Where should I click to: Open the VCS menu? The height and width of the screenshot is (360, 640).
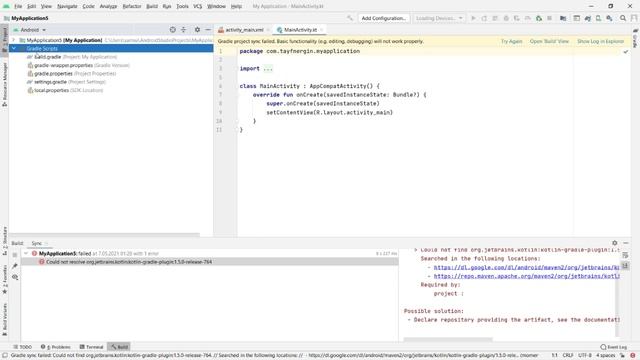tap(198, 6)
